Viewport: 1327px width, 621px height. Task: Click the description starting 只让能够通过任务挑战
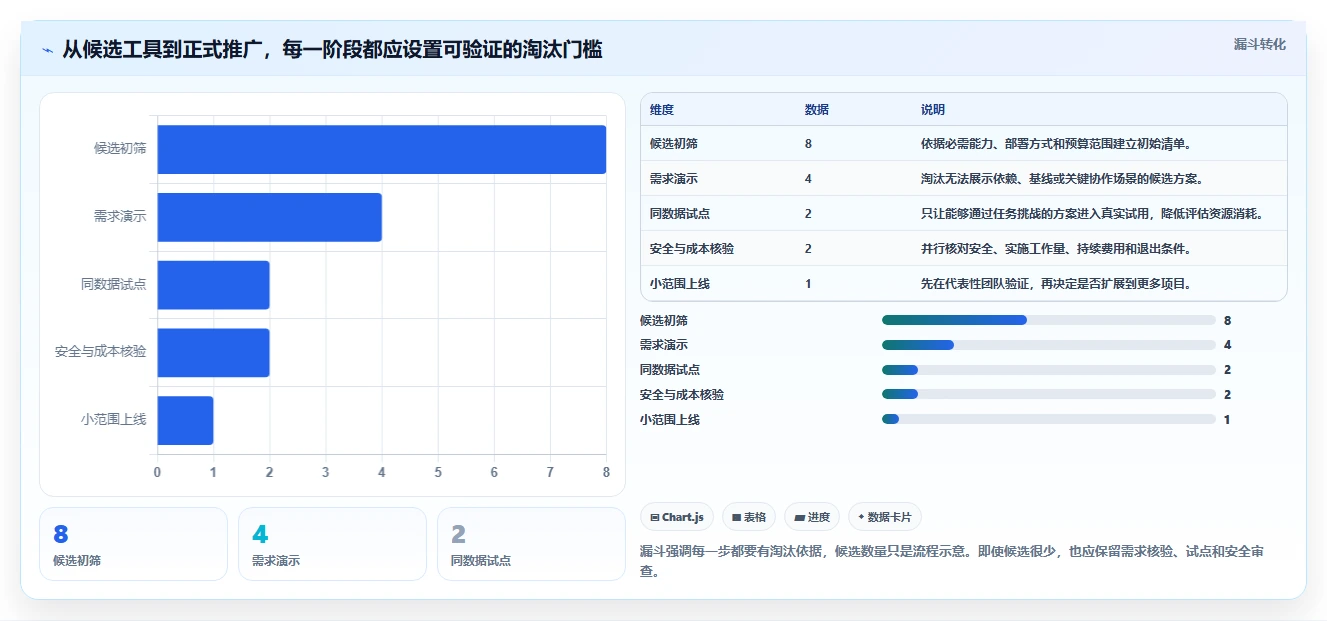[x=1092, y=214]
